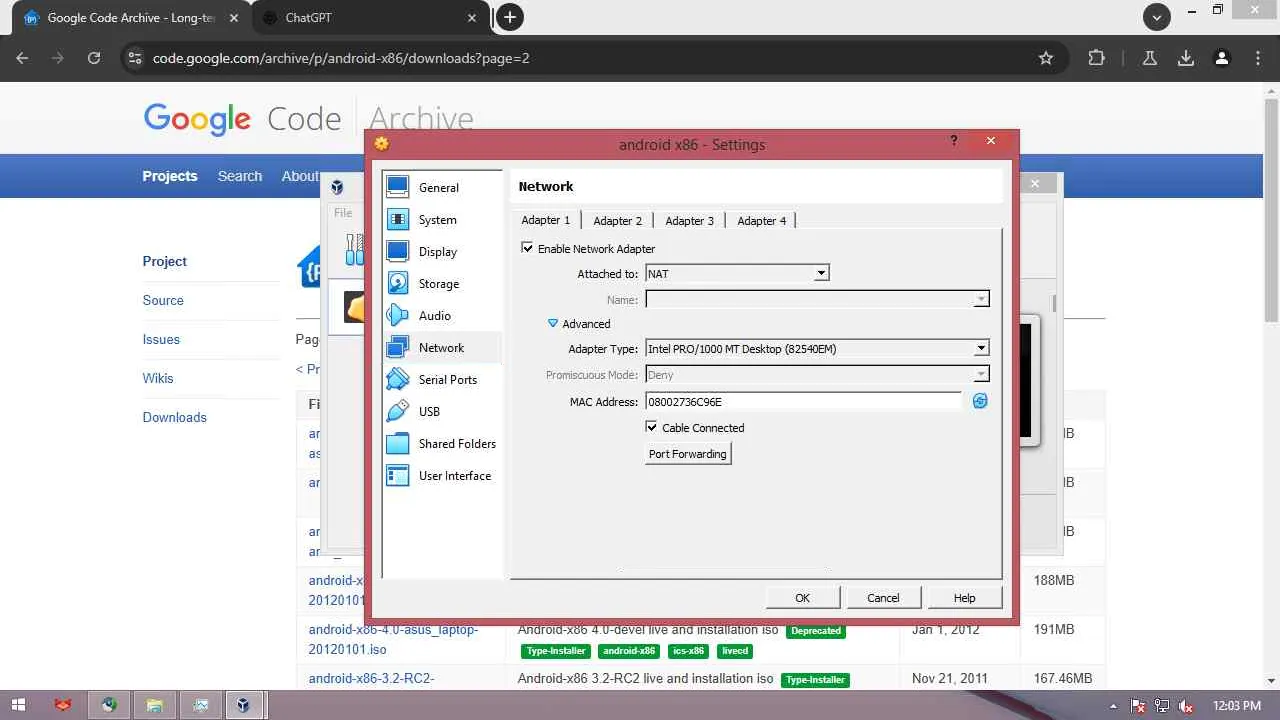1280x720 pixels.
Task: View site information icon beside the URL
Action: point(134,58)
